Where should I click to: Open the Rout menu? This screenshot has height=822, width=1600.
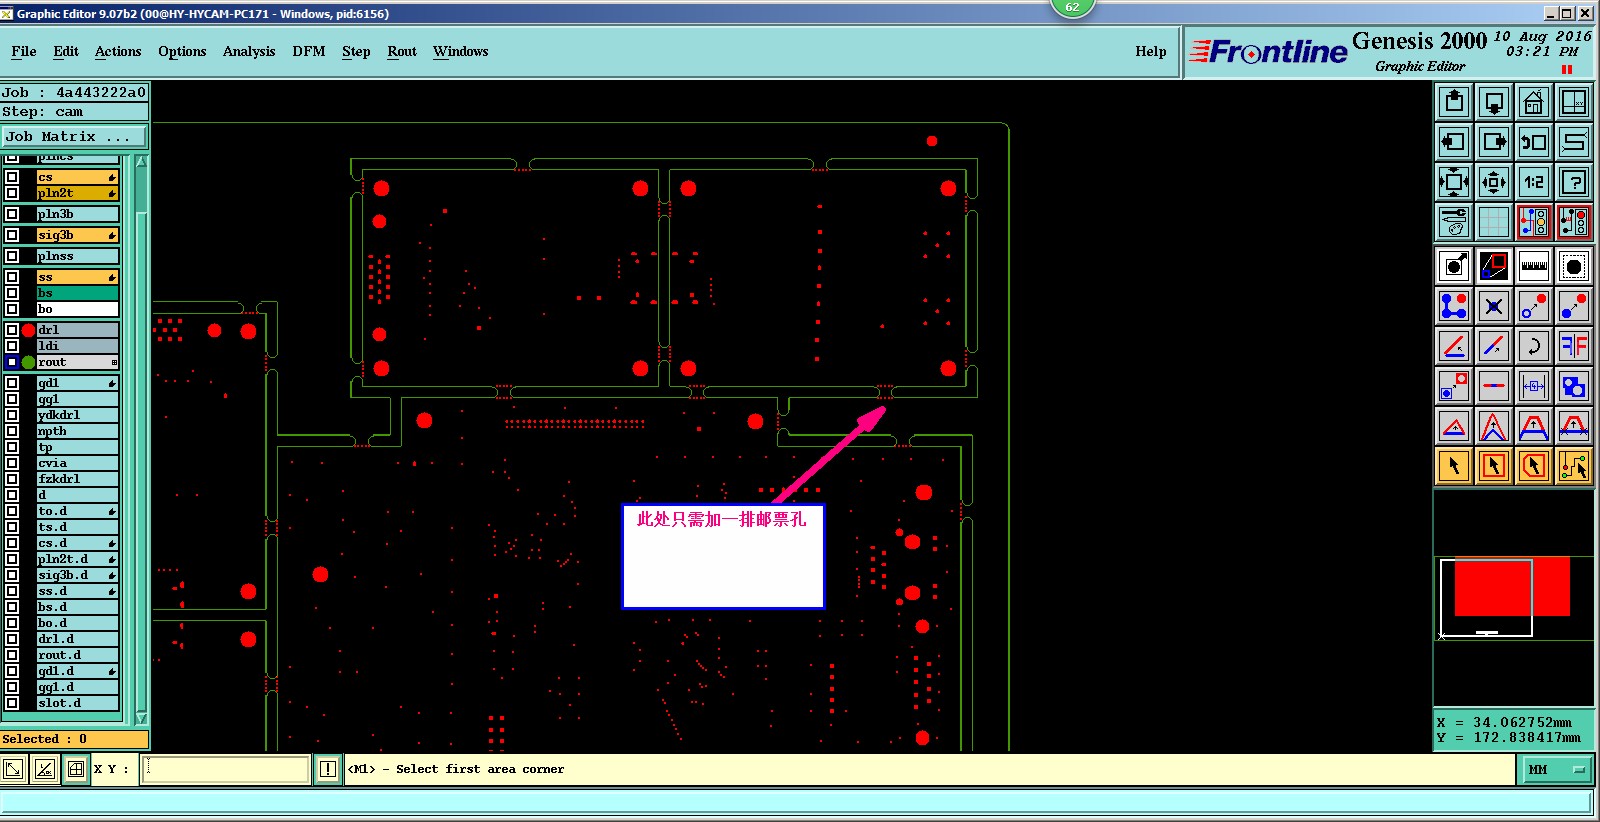click(x=402, y=51)
